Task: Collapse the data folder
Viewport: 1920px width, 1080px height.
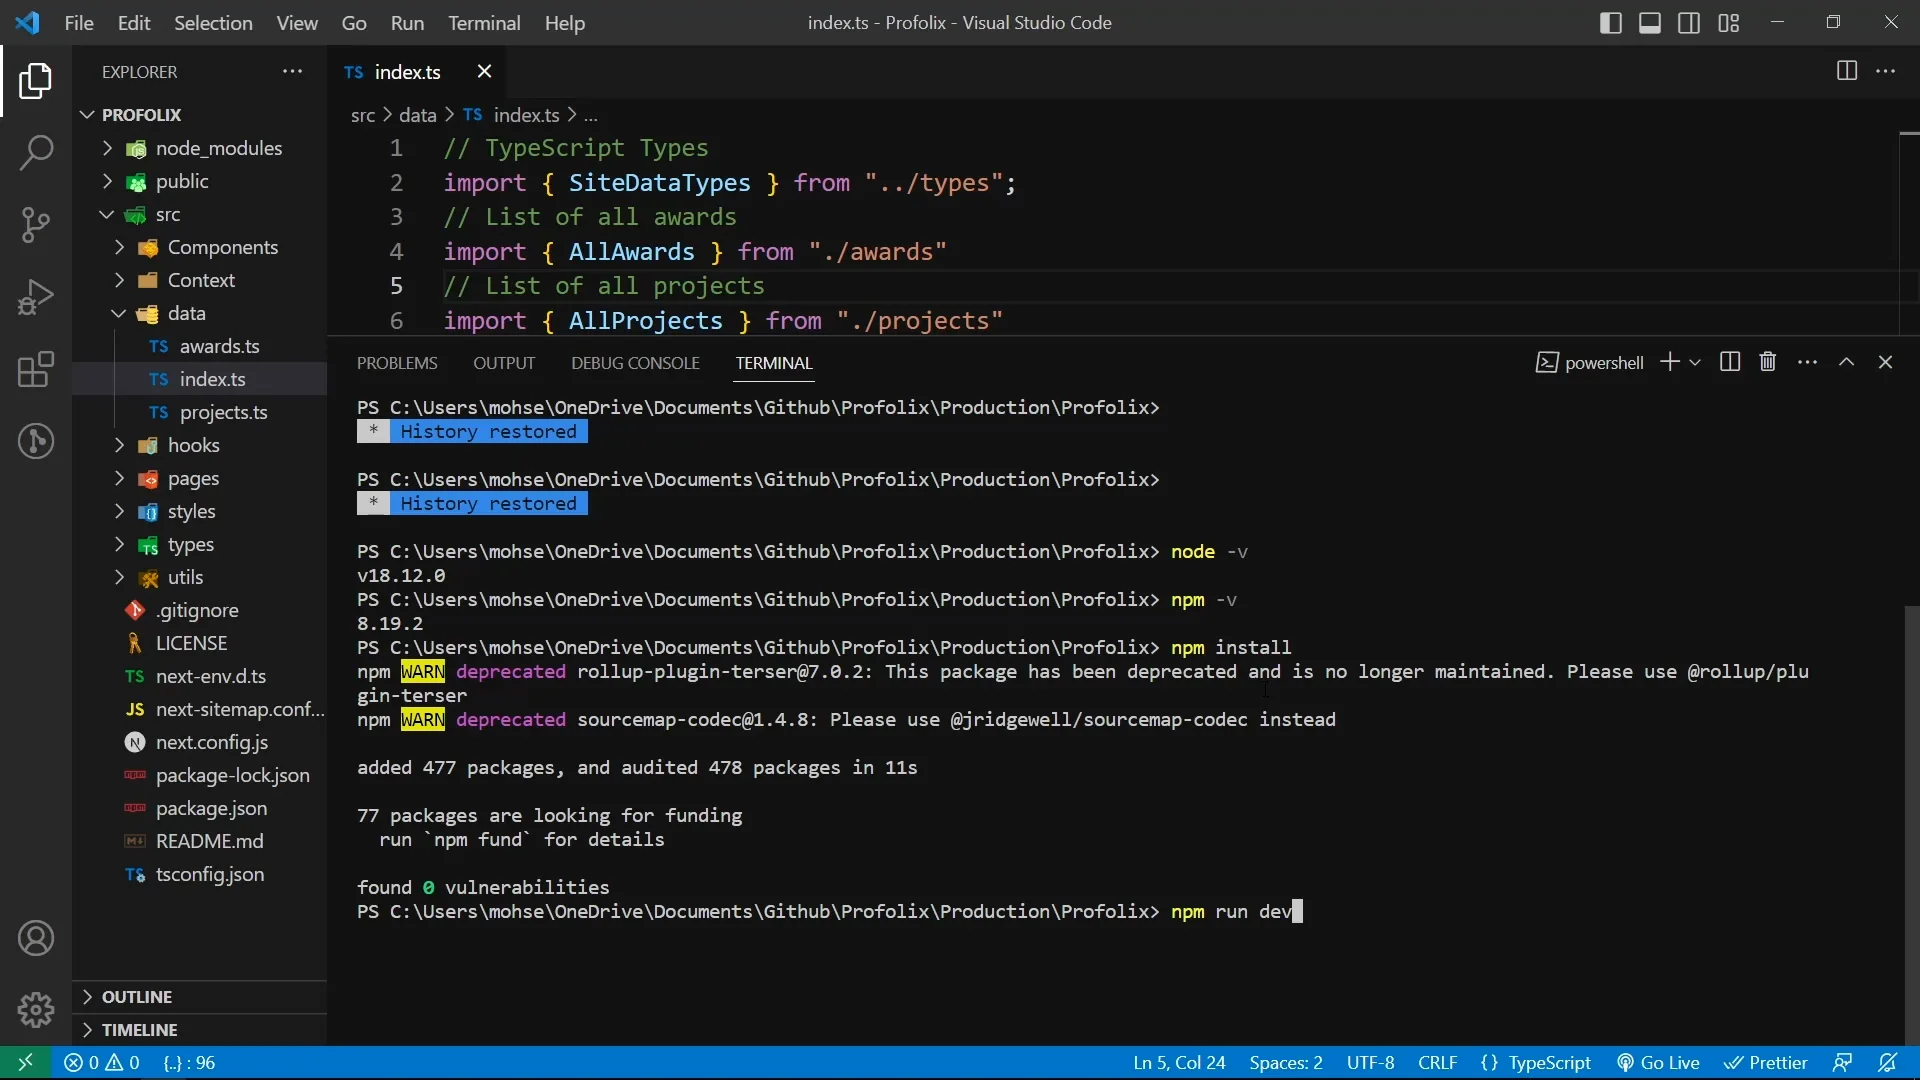Action: 200,313
